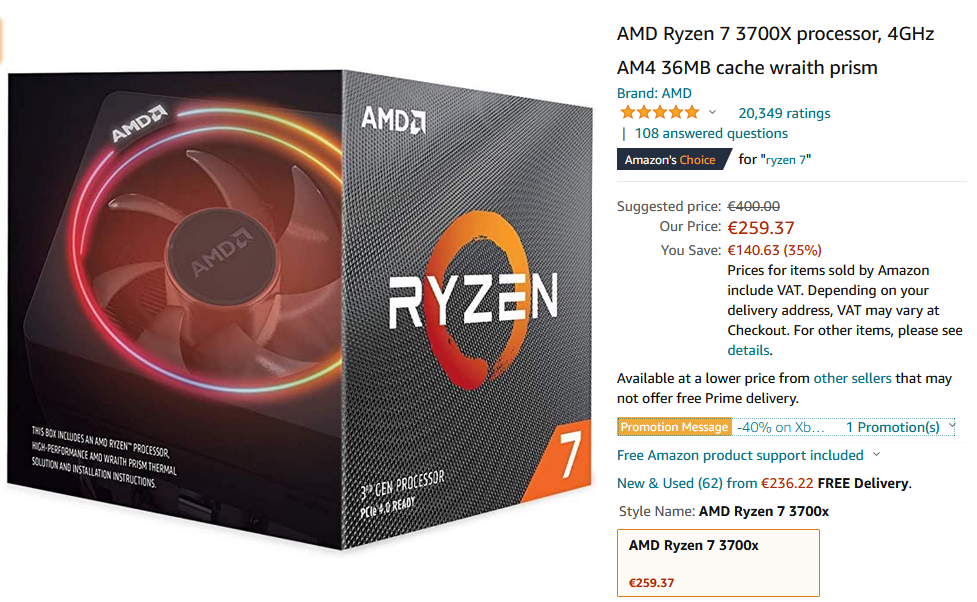Visit the Brand: AMD store link
Viewport: 977px width, 602px height.
654,93
